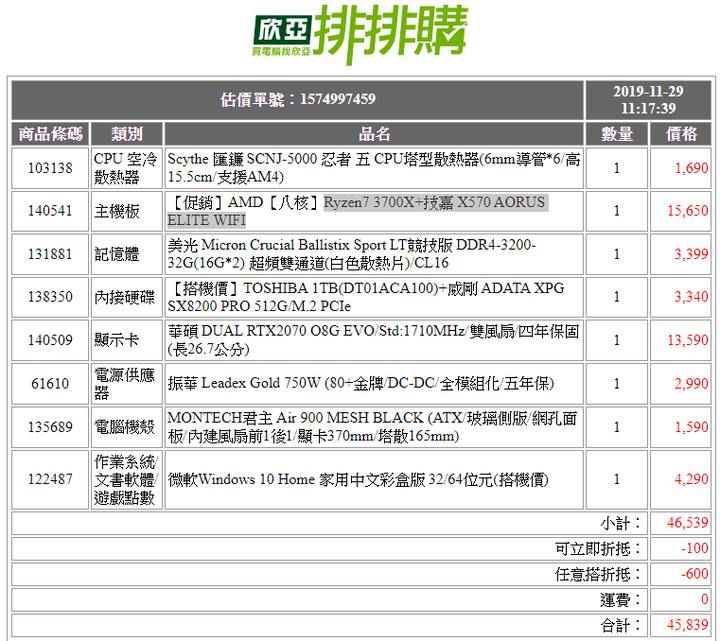Click the 顯示卡 category cell

(127, 340)
